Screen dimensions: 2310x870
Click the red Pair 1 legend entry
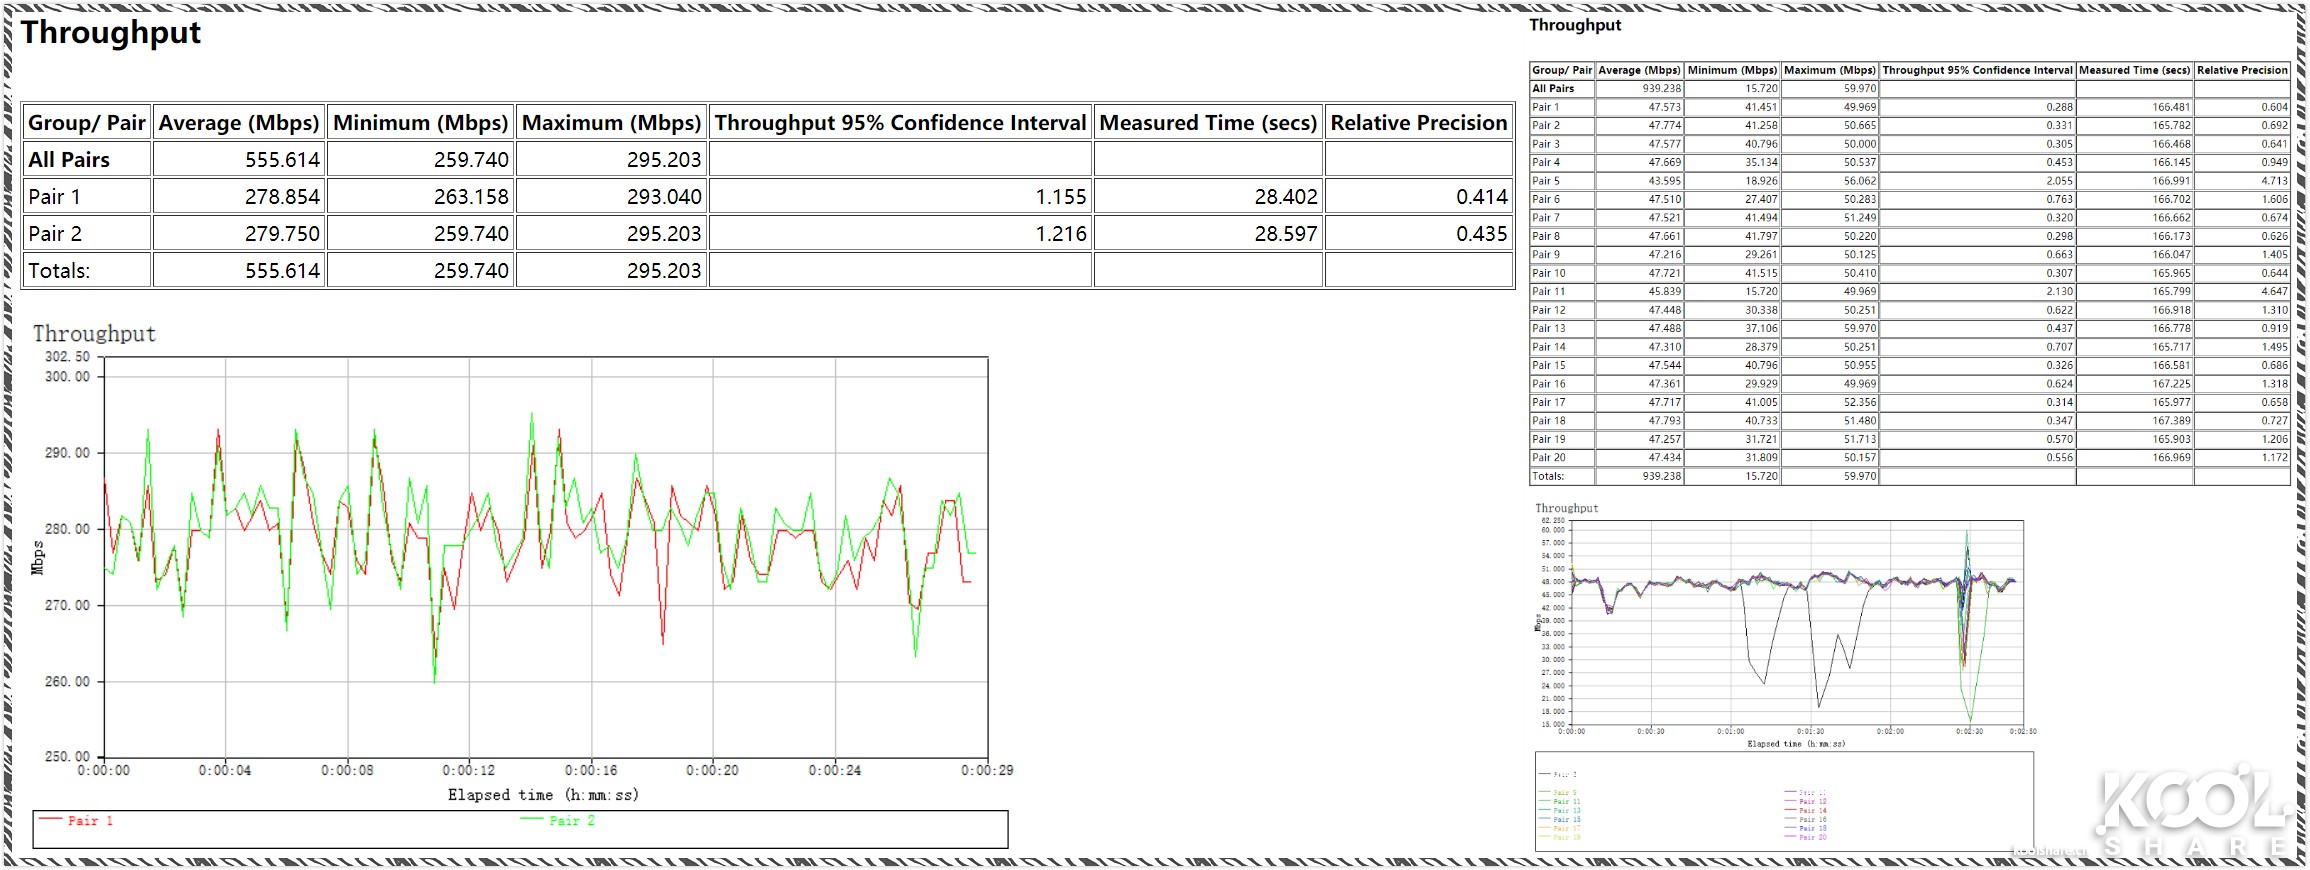click(x=78, y=821)
